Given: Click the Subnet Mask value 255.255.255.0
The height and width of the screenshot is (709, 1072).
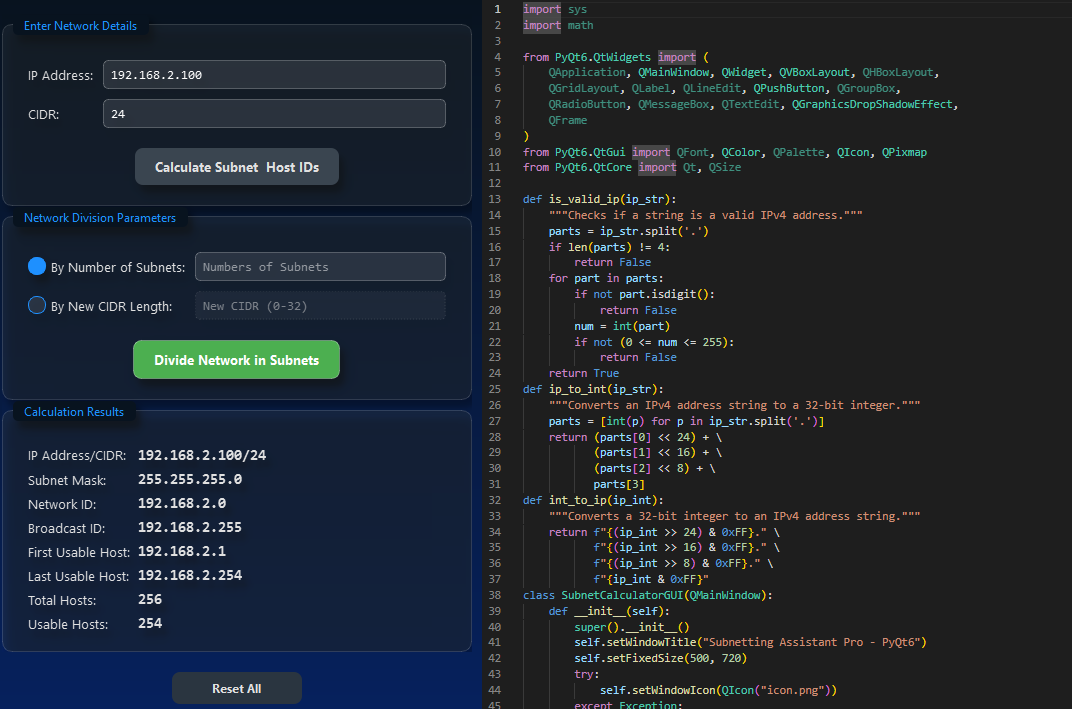Looking at the screenshot, I should click(x=190, y=480).
